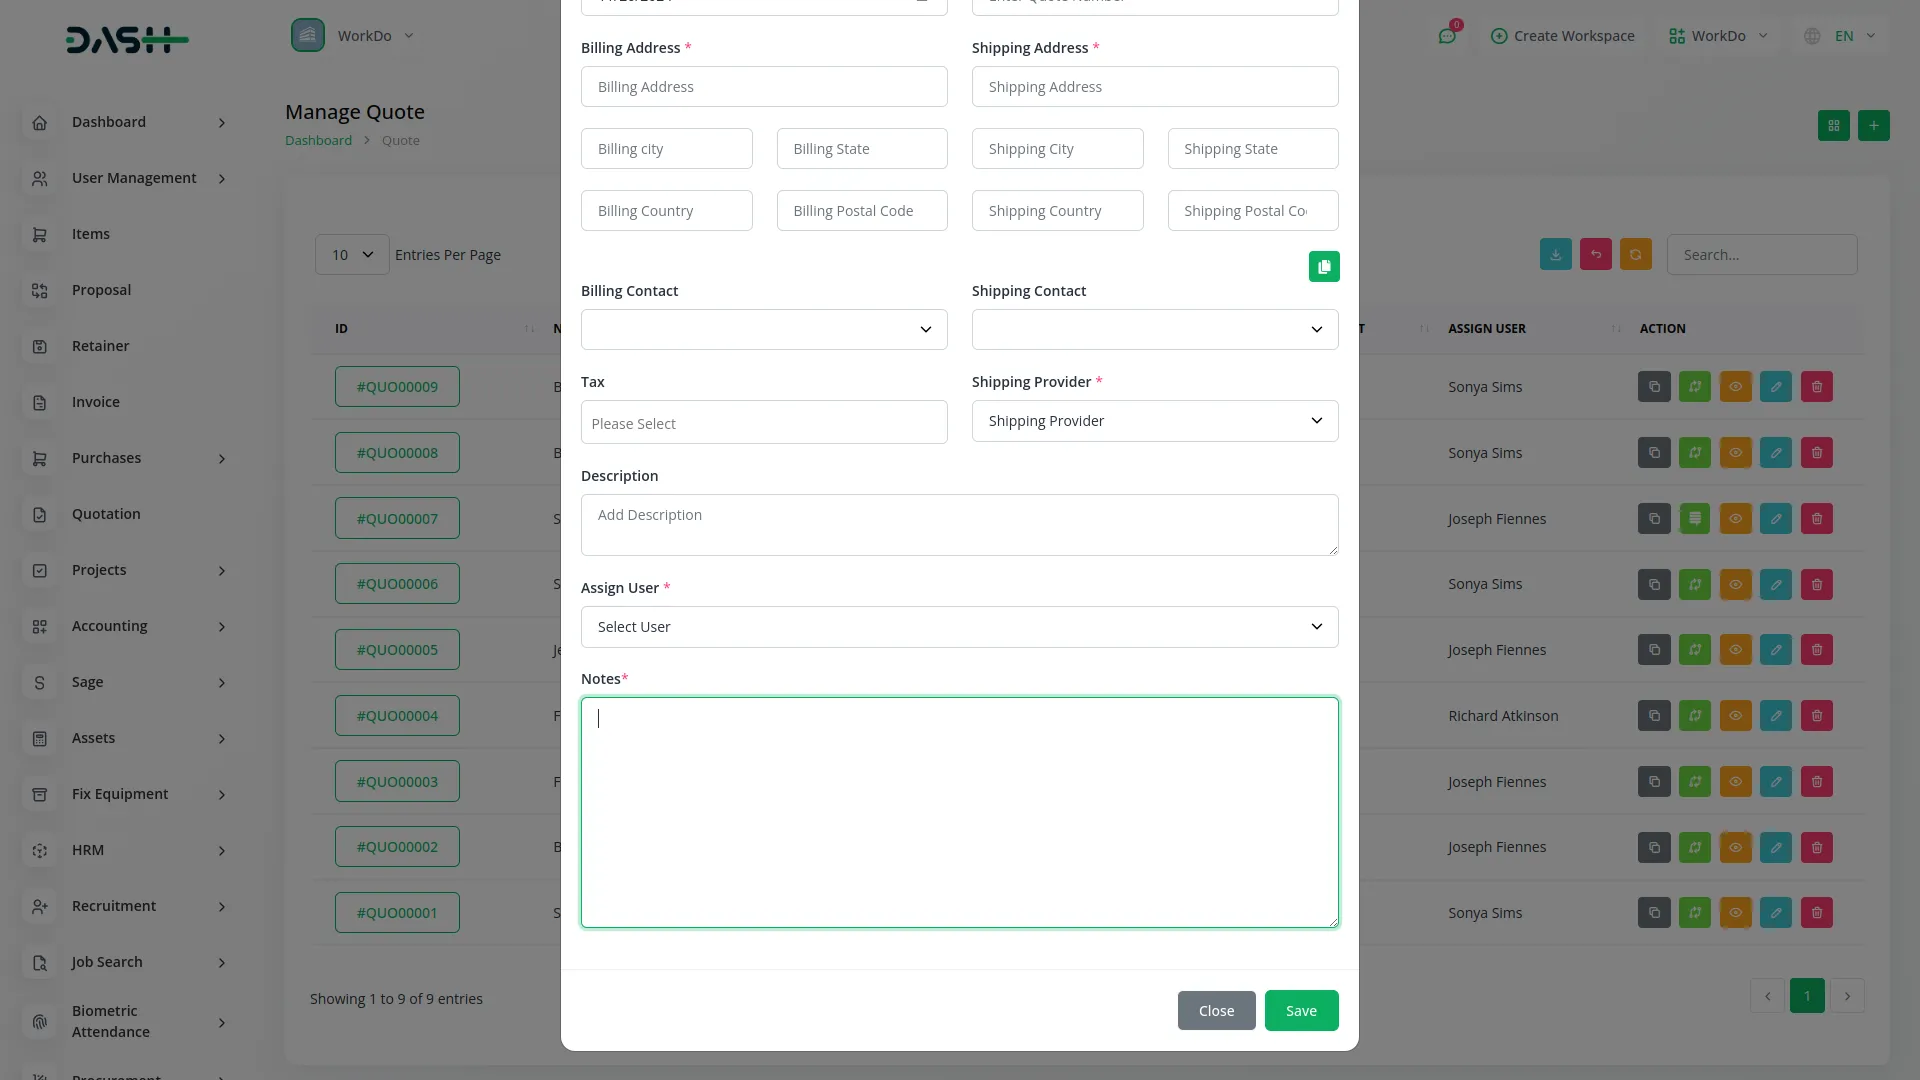Image resolution: width=1920 pixels, height=1080 pixels.
Task: Open the Shipping Provider dropdown
Action: tap(1155, 421)
